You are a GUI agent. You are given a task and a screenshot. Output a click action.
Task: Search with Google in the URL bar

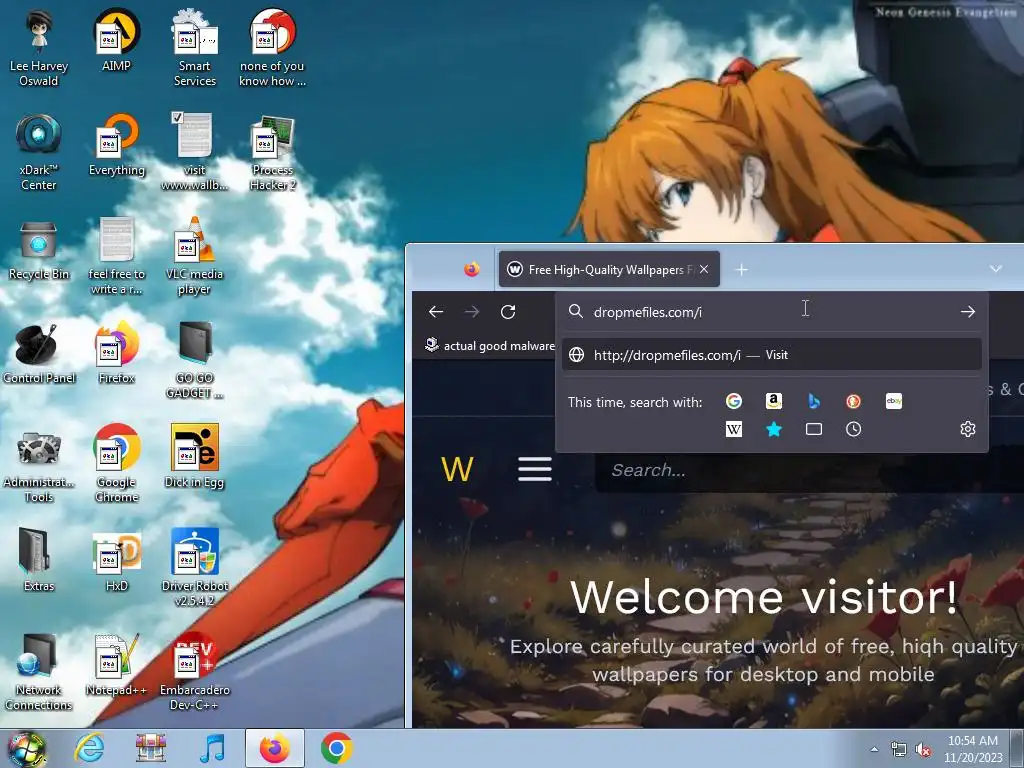click(x=733, y=401)
